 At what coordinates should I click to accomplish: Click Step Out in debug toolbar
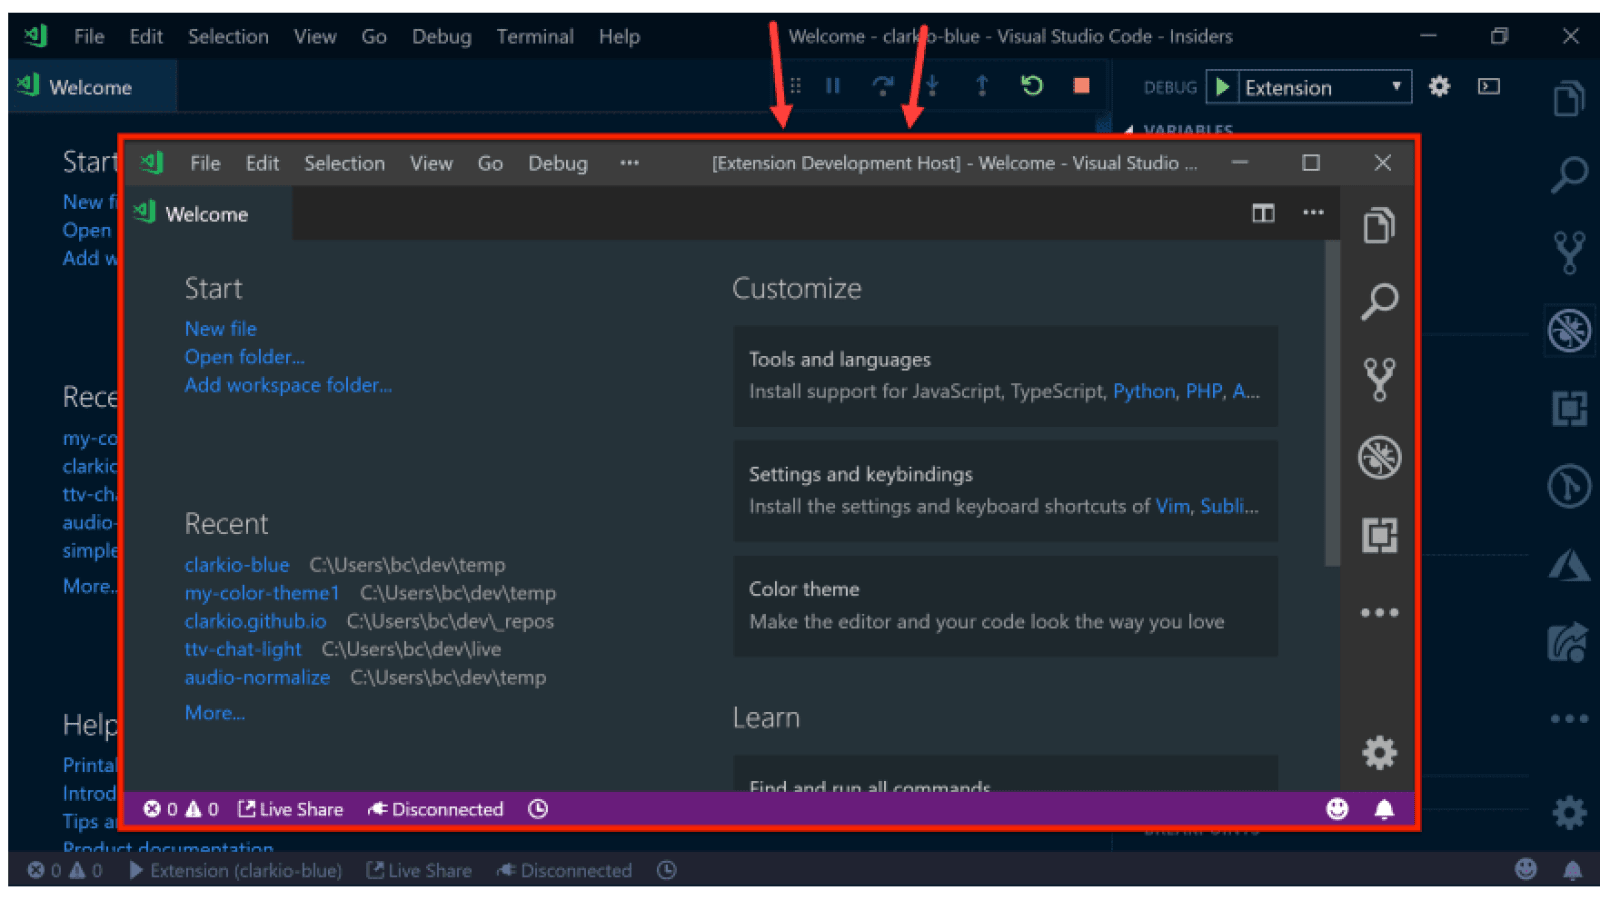(982, 86)
